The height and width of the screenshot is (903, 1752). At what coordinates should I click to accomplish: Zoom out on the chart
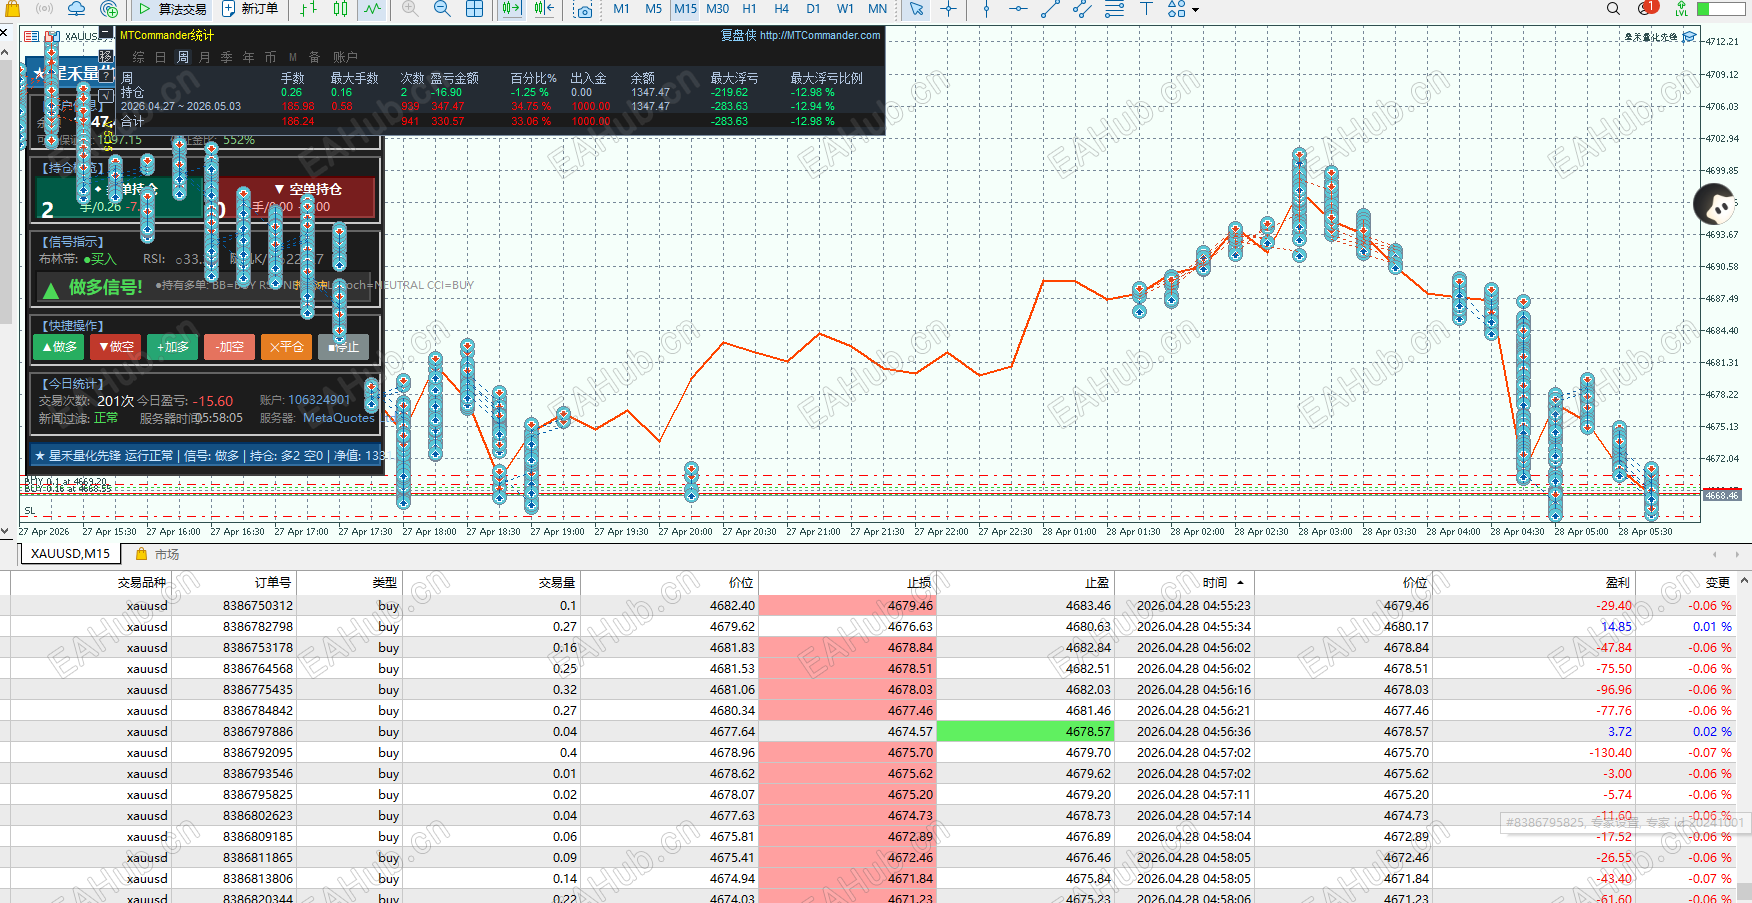(x=442, y=9)
